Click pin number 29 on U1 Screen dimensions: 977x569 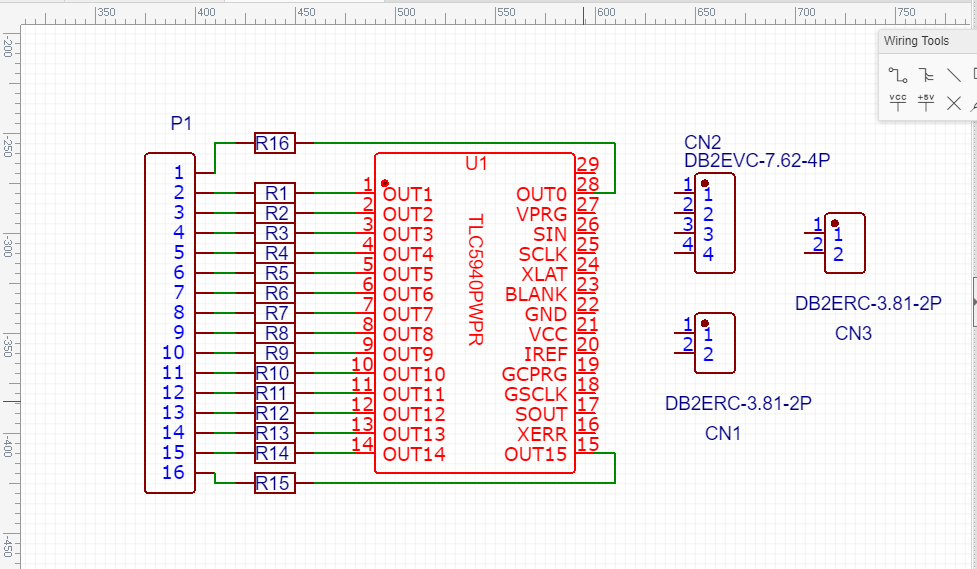click(x=587, y=164)
